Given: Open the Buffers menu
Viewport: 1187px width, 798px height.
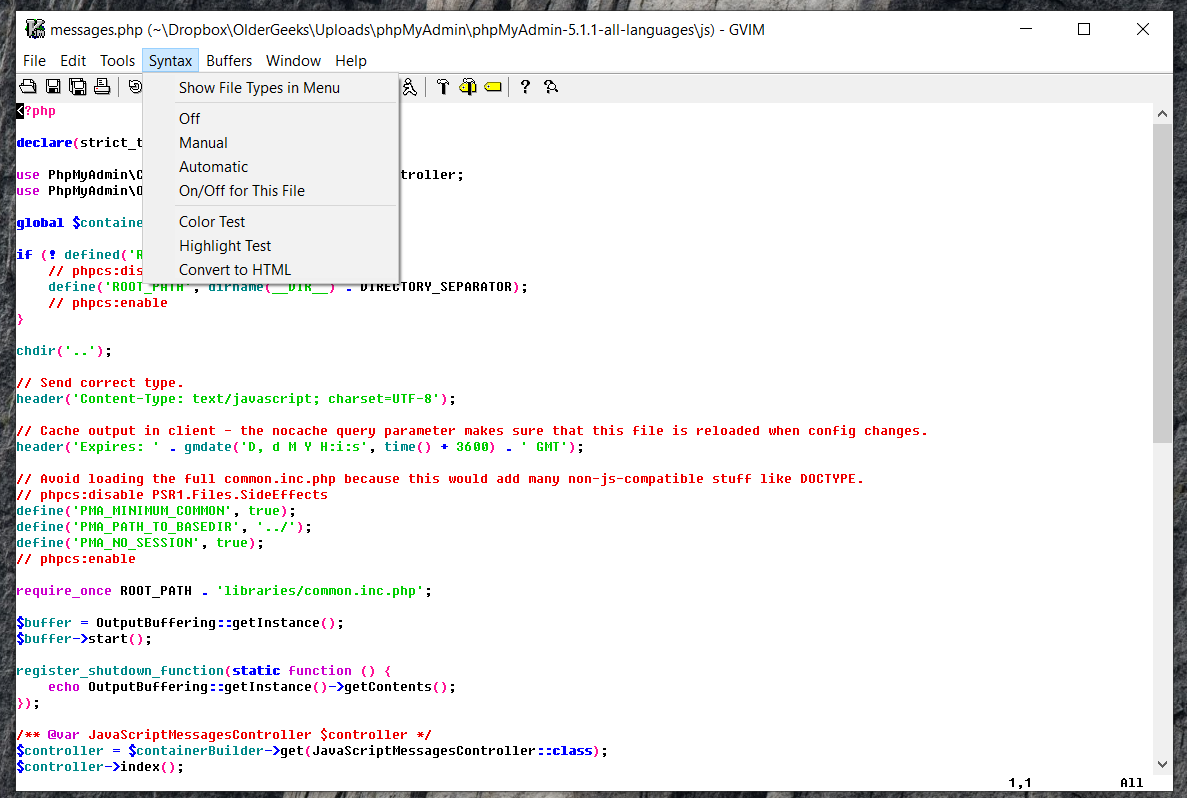Looking at the screenshot, I should coord(229,61).
